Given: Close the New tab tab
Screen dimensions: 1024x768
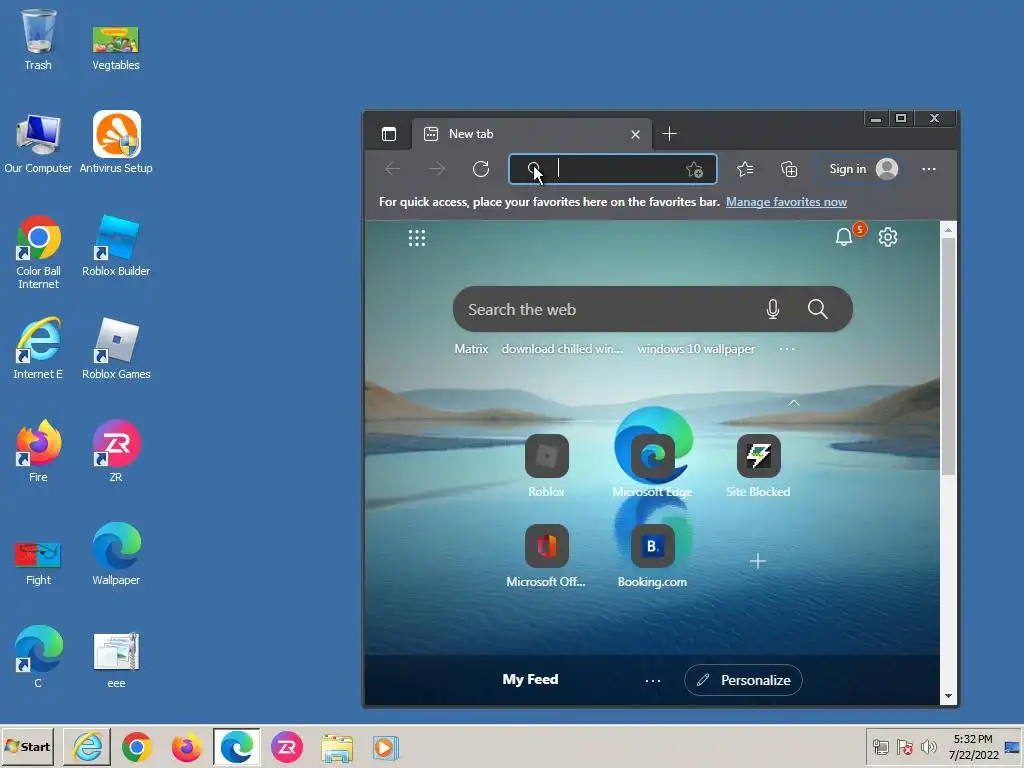Looking at the screenshot, I should (635, 135).
